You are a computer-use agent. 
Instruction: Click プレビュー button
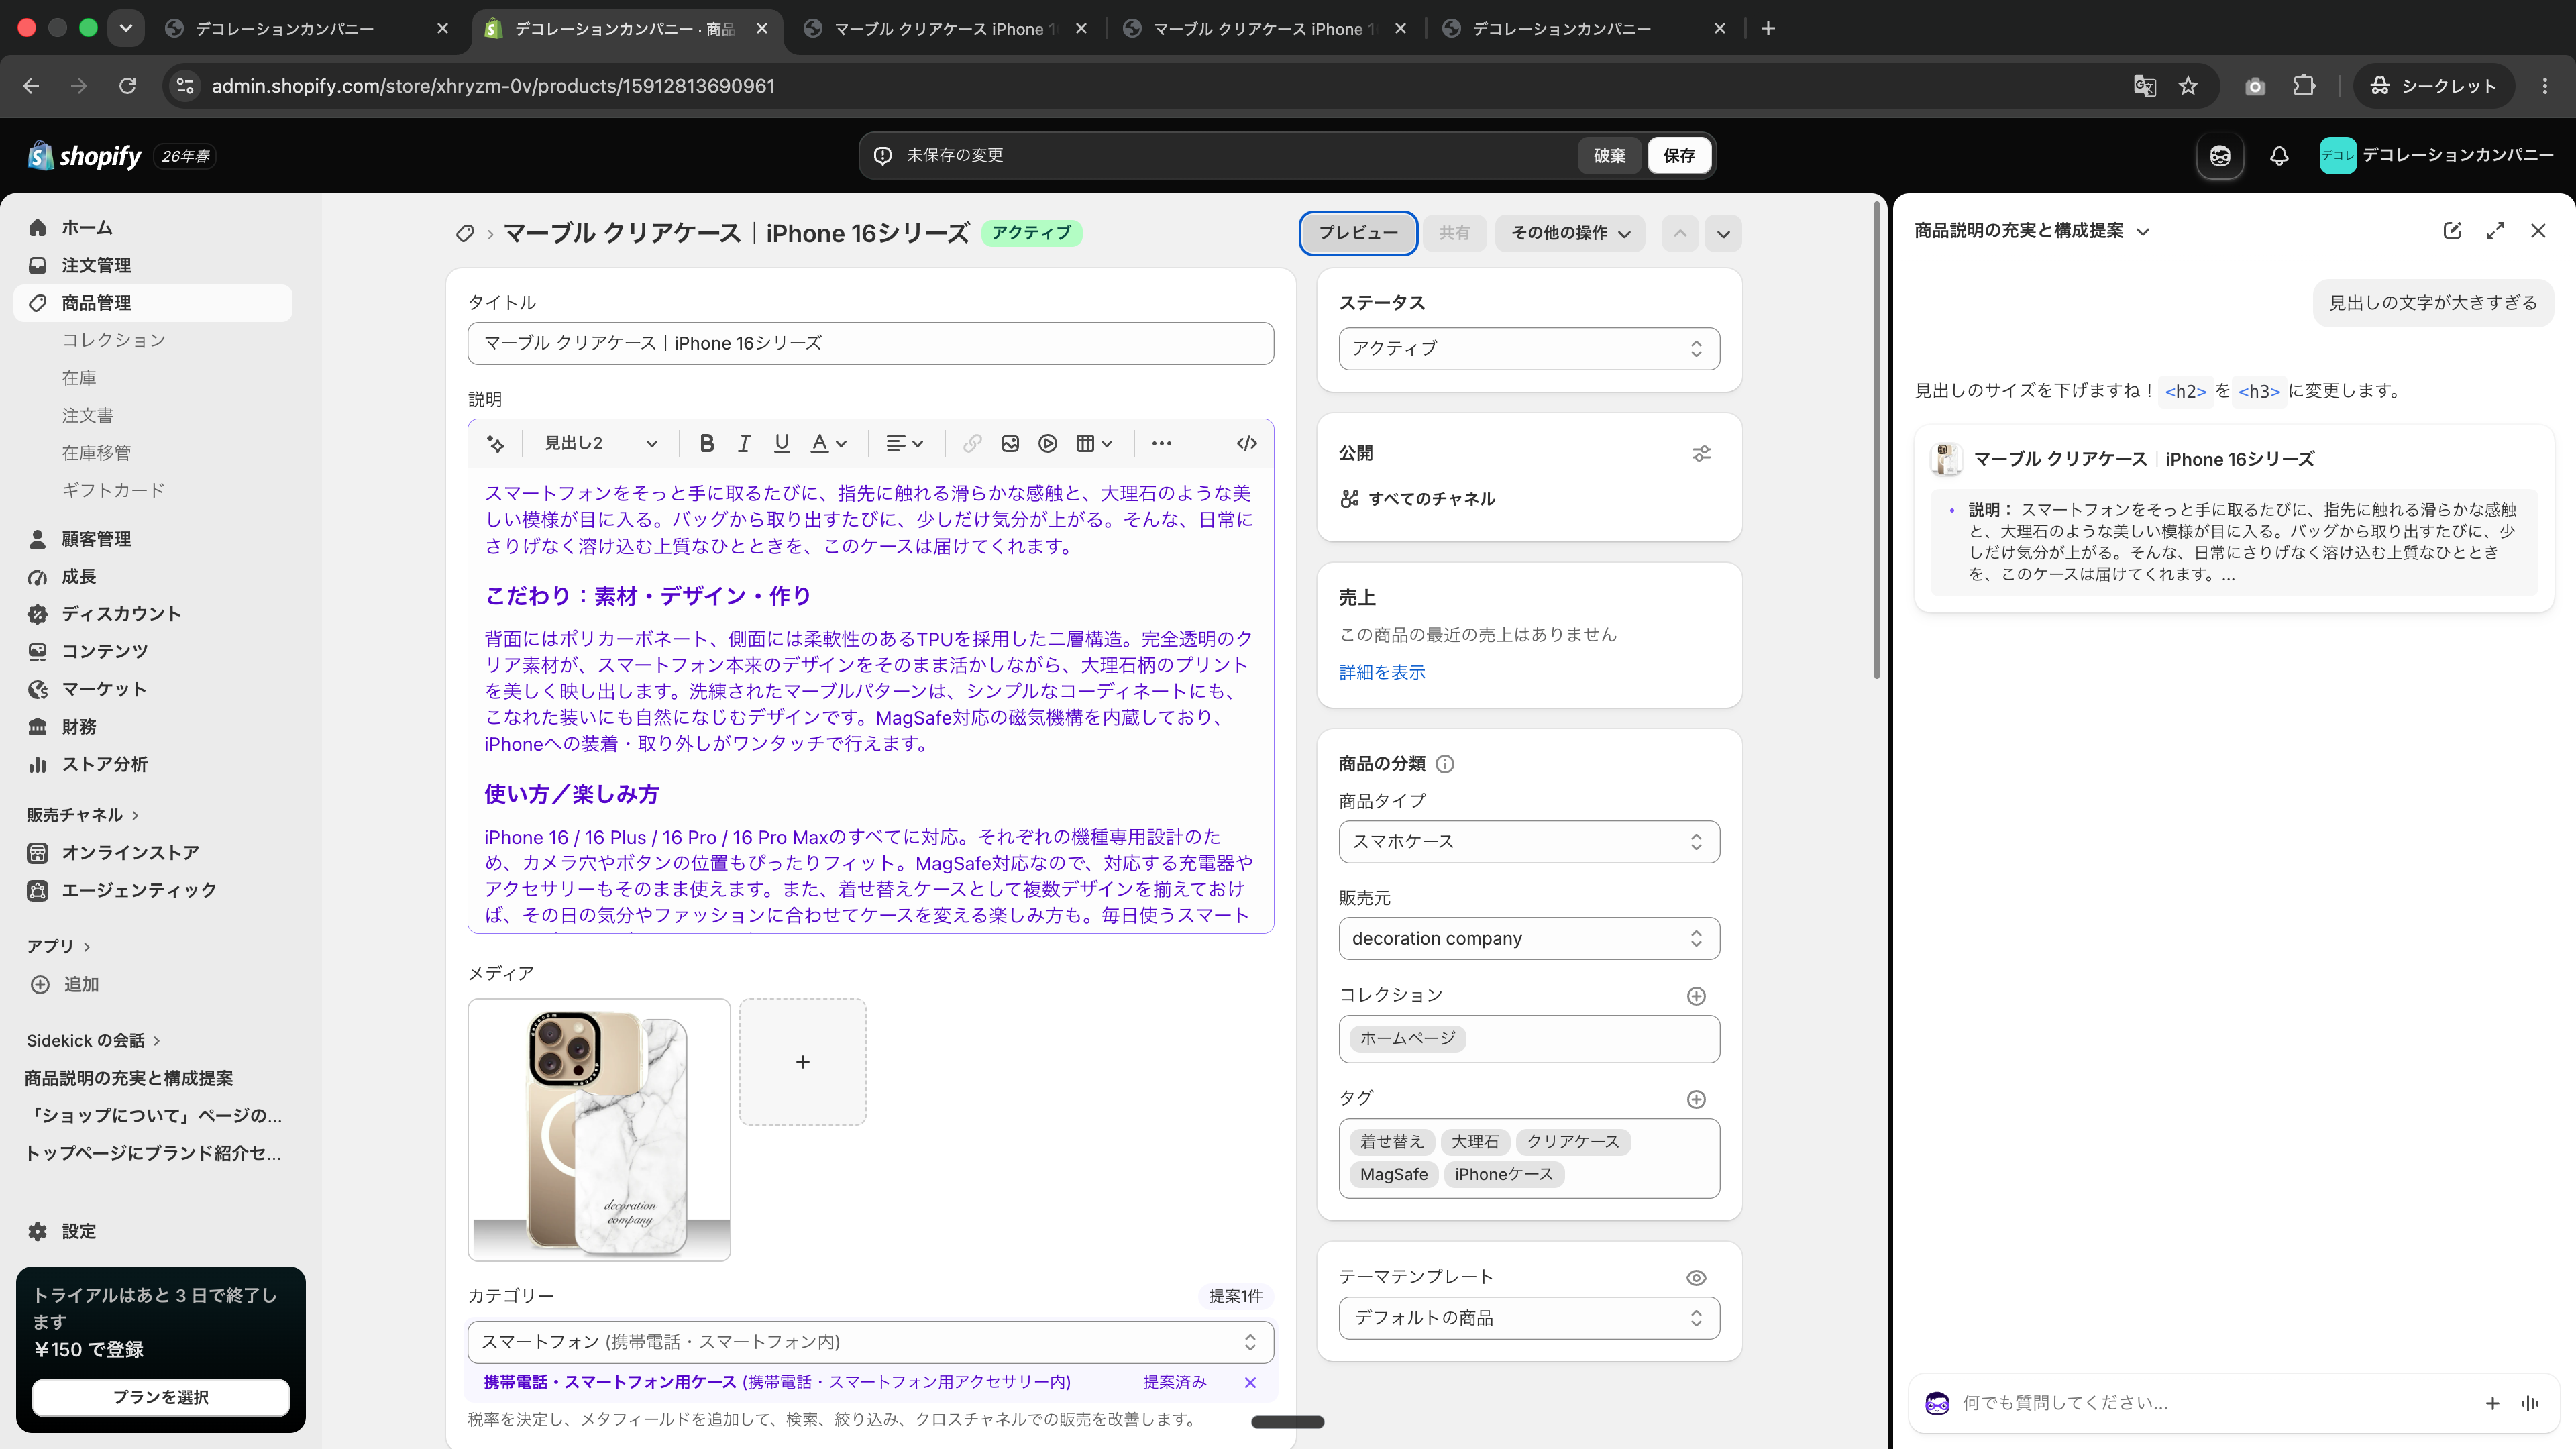(x=1358, y=233)
